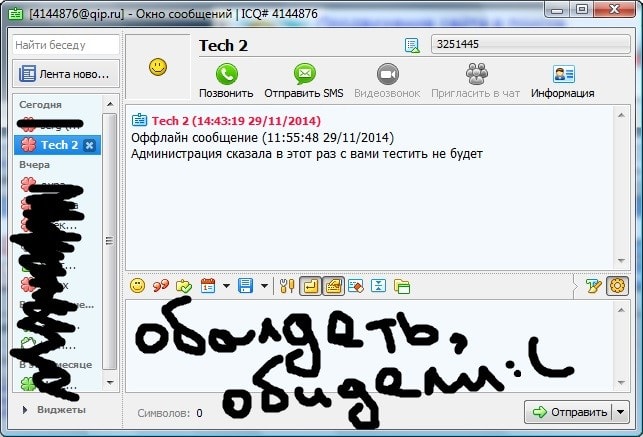Click the notes icon beside the number field
643x437 pixels.
click(412, 45)
